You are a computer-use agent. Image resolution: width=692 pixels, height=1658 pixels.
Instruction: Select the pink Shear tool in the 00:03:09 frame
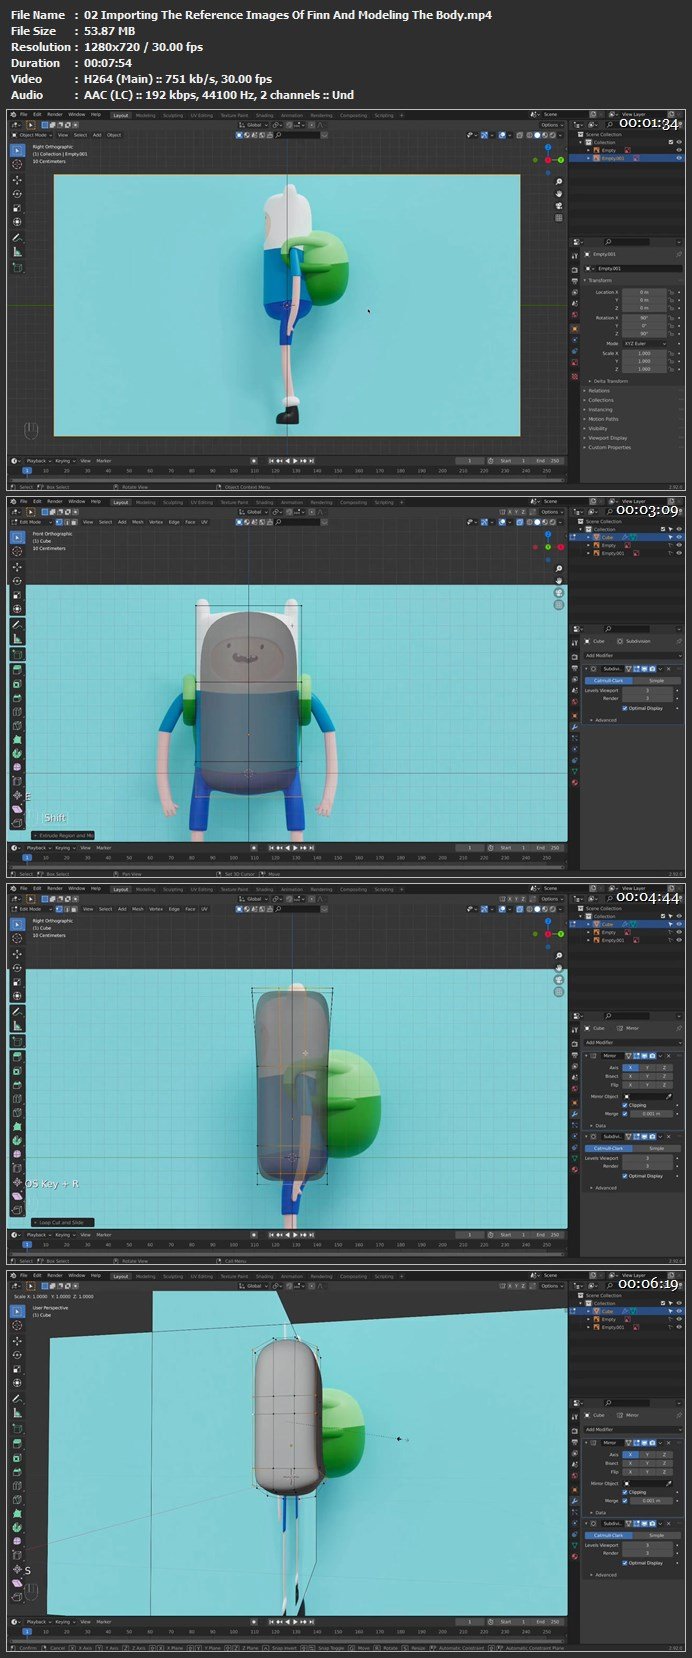coord(17,809)
